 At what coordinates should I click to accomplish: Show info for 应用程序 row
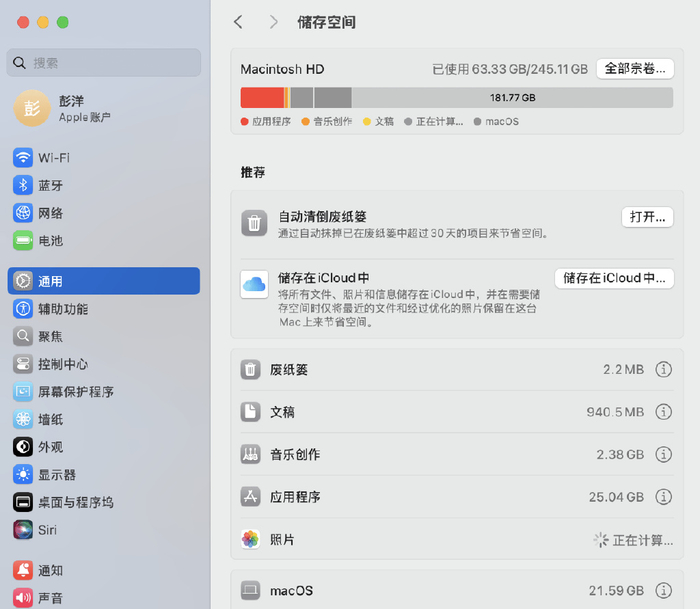pyautogui.click(x=663, y=496)
